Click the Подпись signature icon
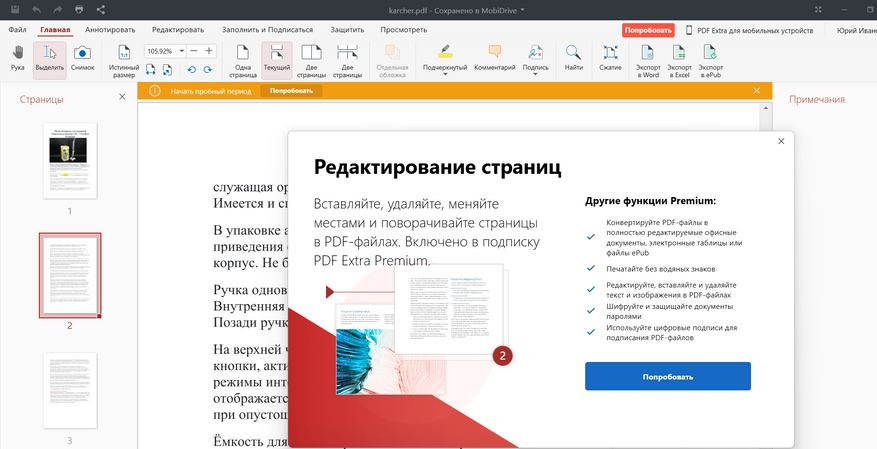877x449 pixels. tap(535, 53)
